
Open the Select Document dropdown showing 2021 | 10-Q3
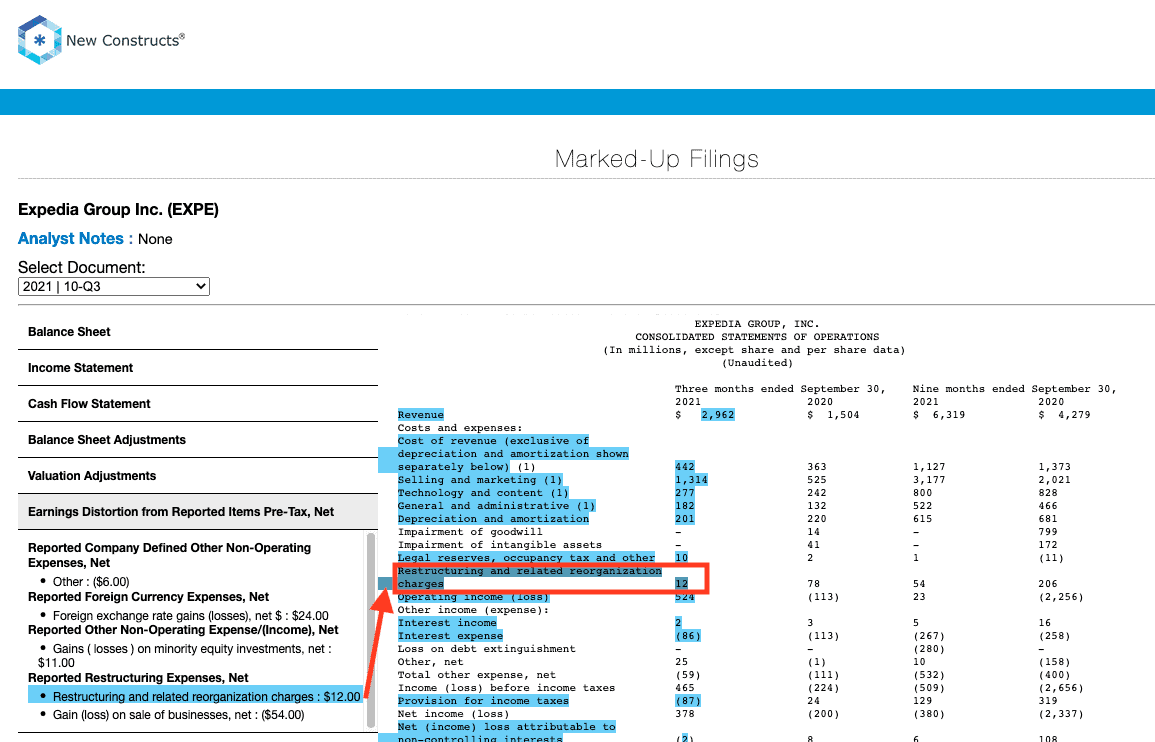[113, 287]
